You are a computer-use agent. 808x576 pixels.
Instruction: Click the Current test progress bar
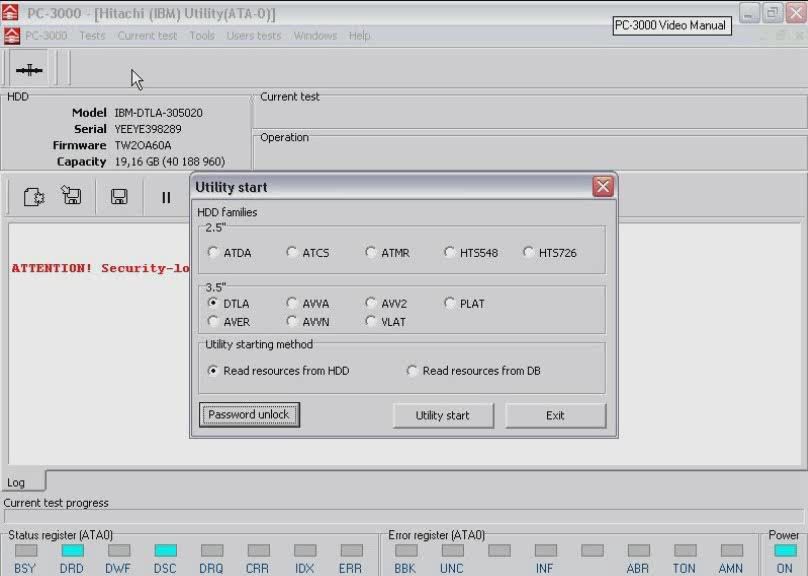[403, 516]
